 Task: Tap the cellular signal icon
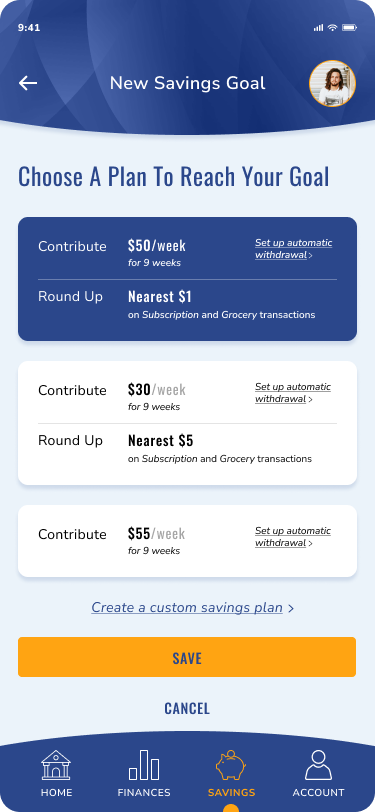pos(319,27)
